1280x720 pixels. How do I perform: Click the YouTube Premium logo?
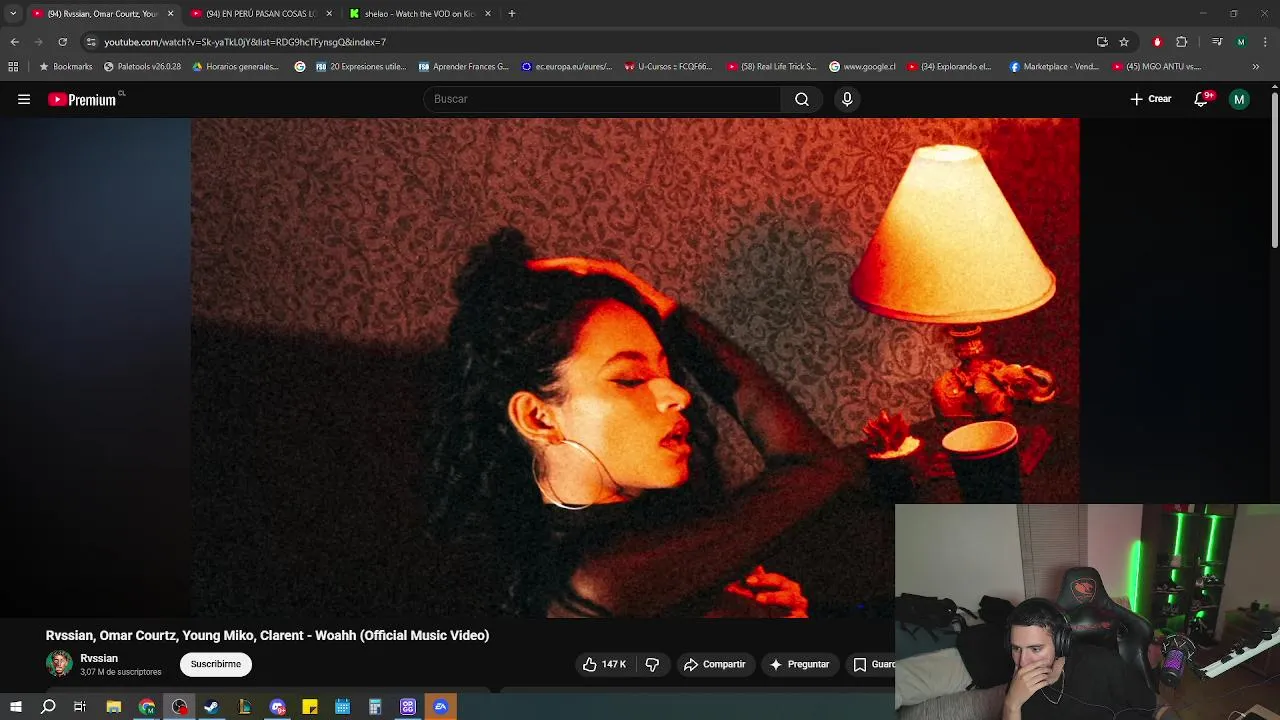coord(84,99)
